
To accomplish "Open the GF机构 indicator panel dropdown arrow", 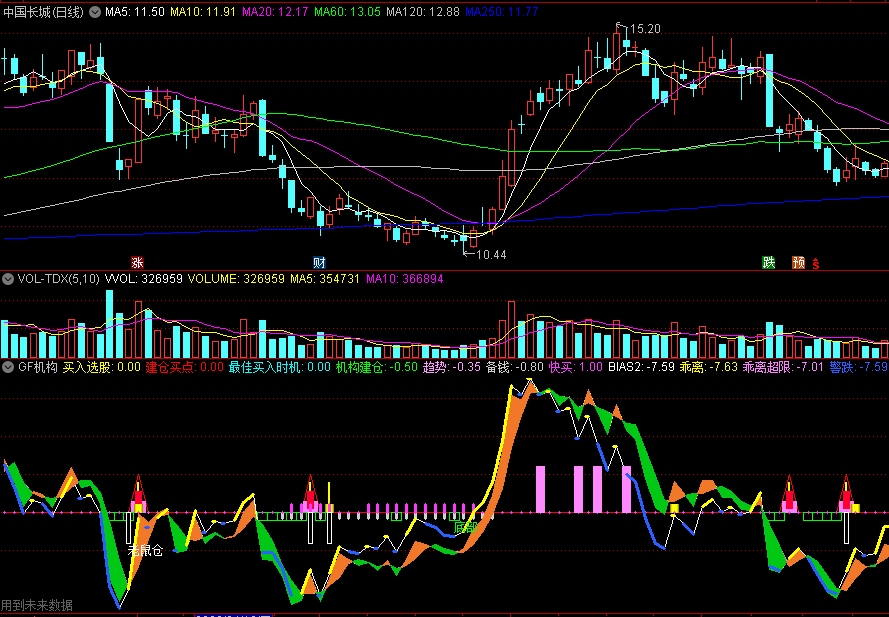I will point(8,367).
